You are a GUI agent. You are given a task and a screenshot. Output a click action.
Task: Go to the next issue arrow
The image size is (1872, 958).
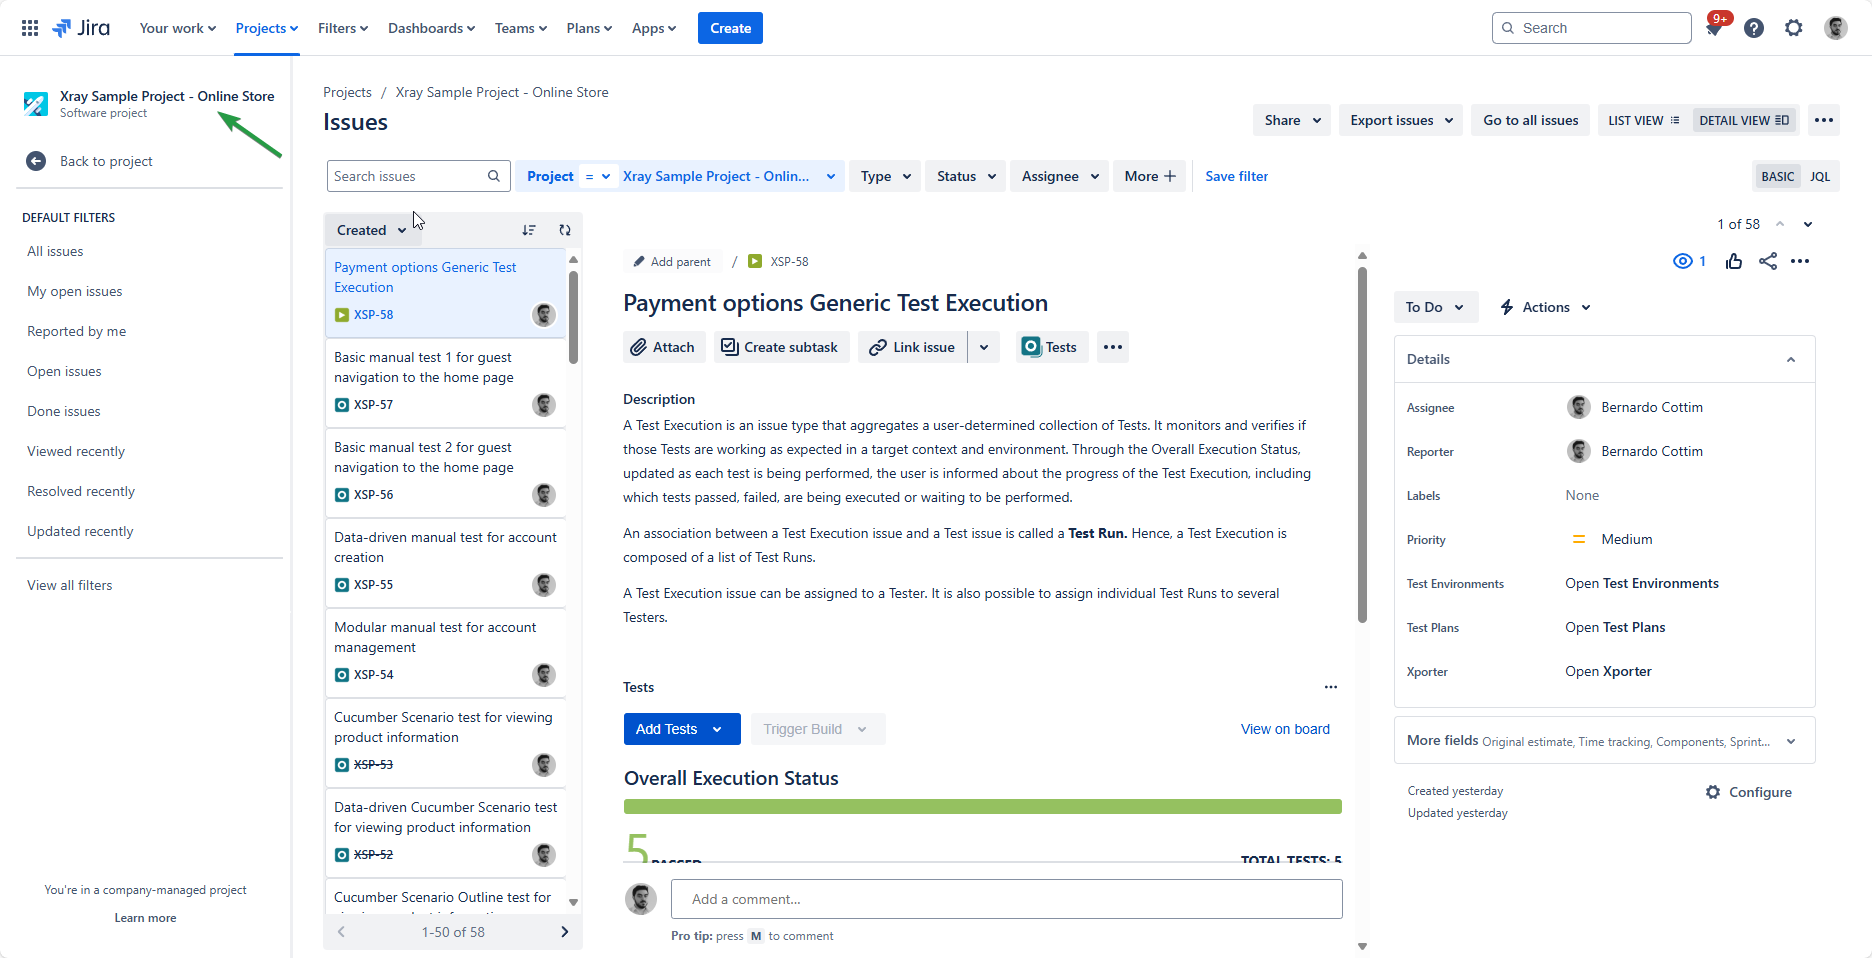click(x=1808, y=224)
